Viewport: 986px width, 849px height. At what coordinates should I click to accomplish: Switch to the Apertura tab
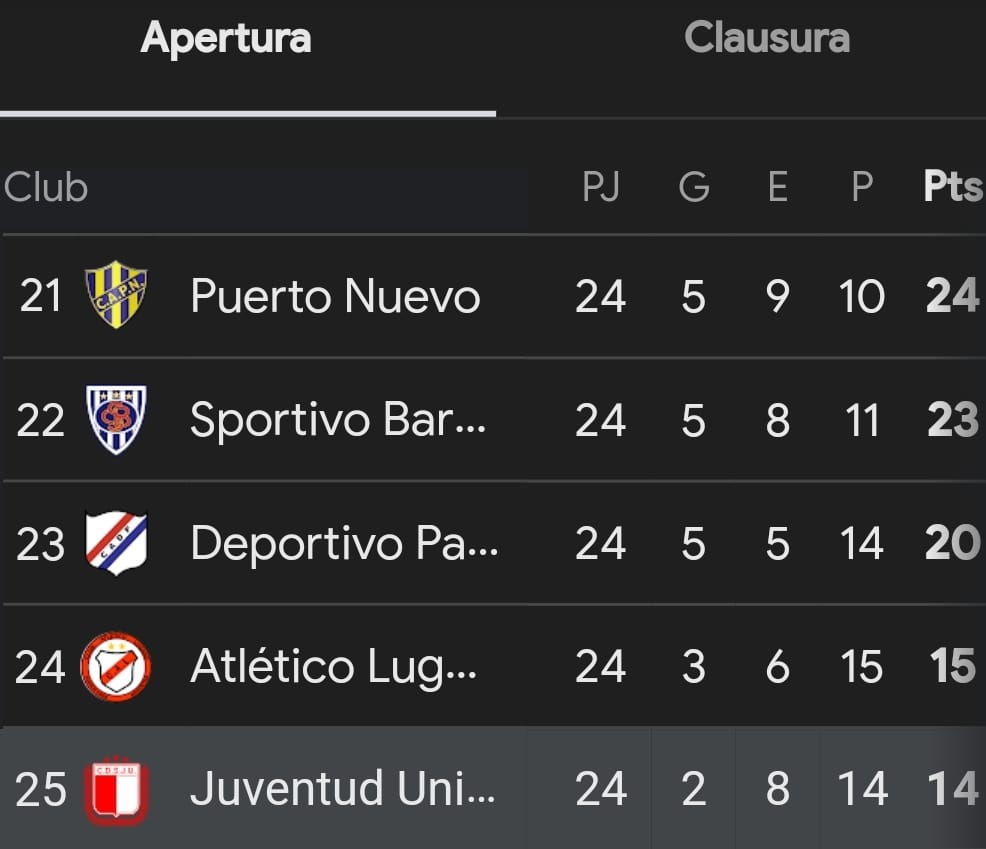tap(226, 39)
